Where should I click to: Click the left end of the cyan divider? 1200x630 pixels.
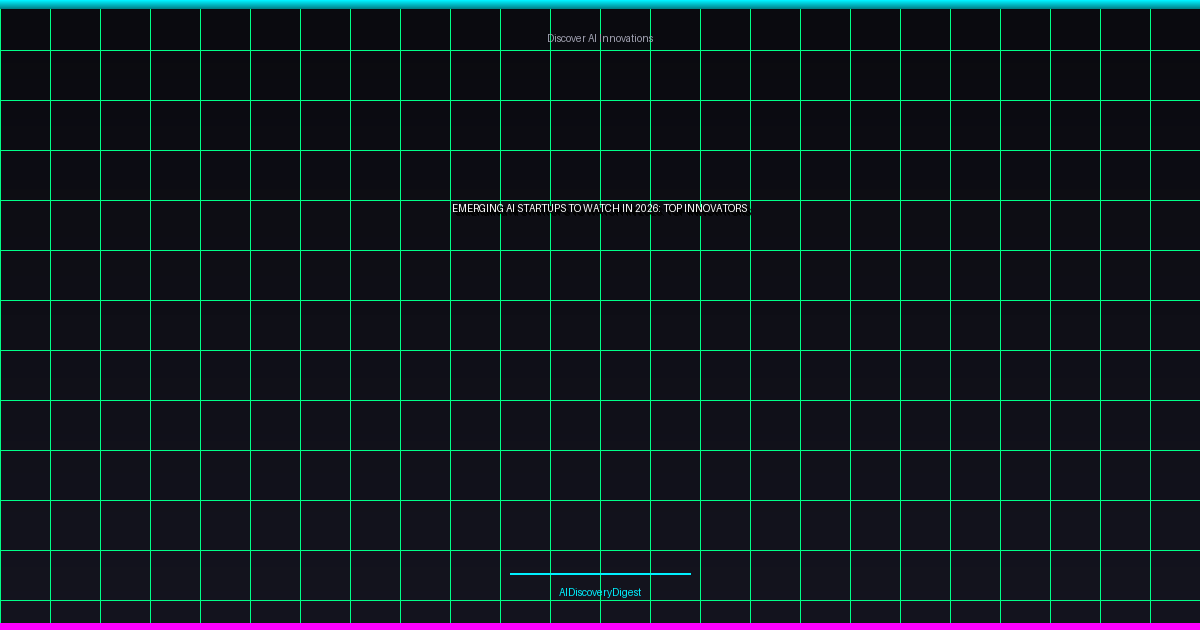513,574
